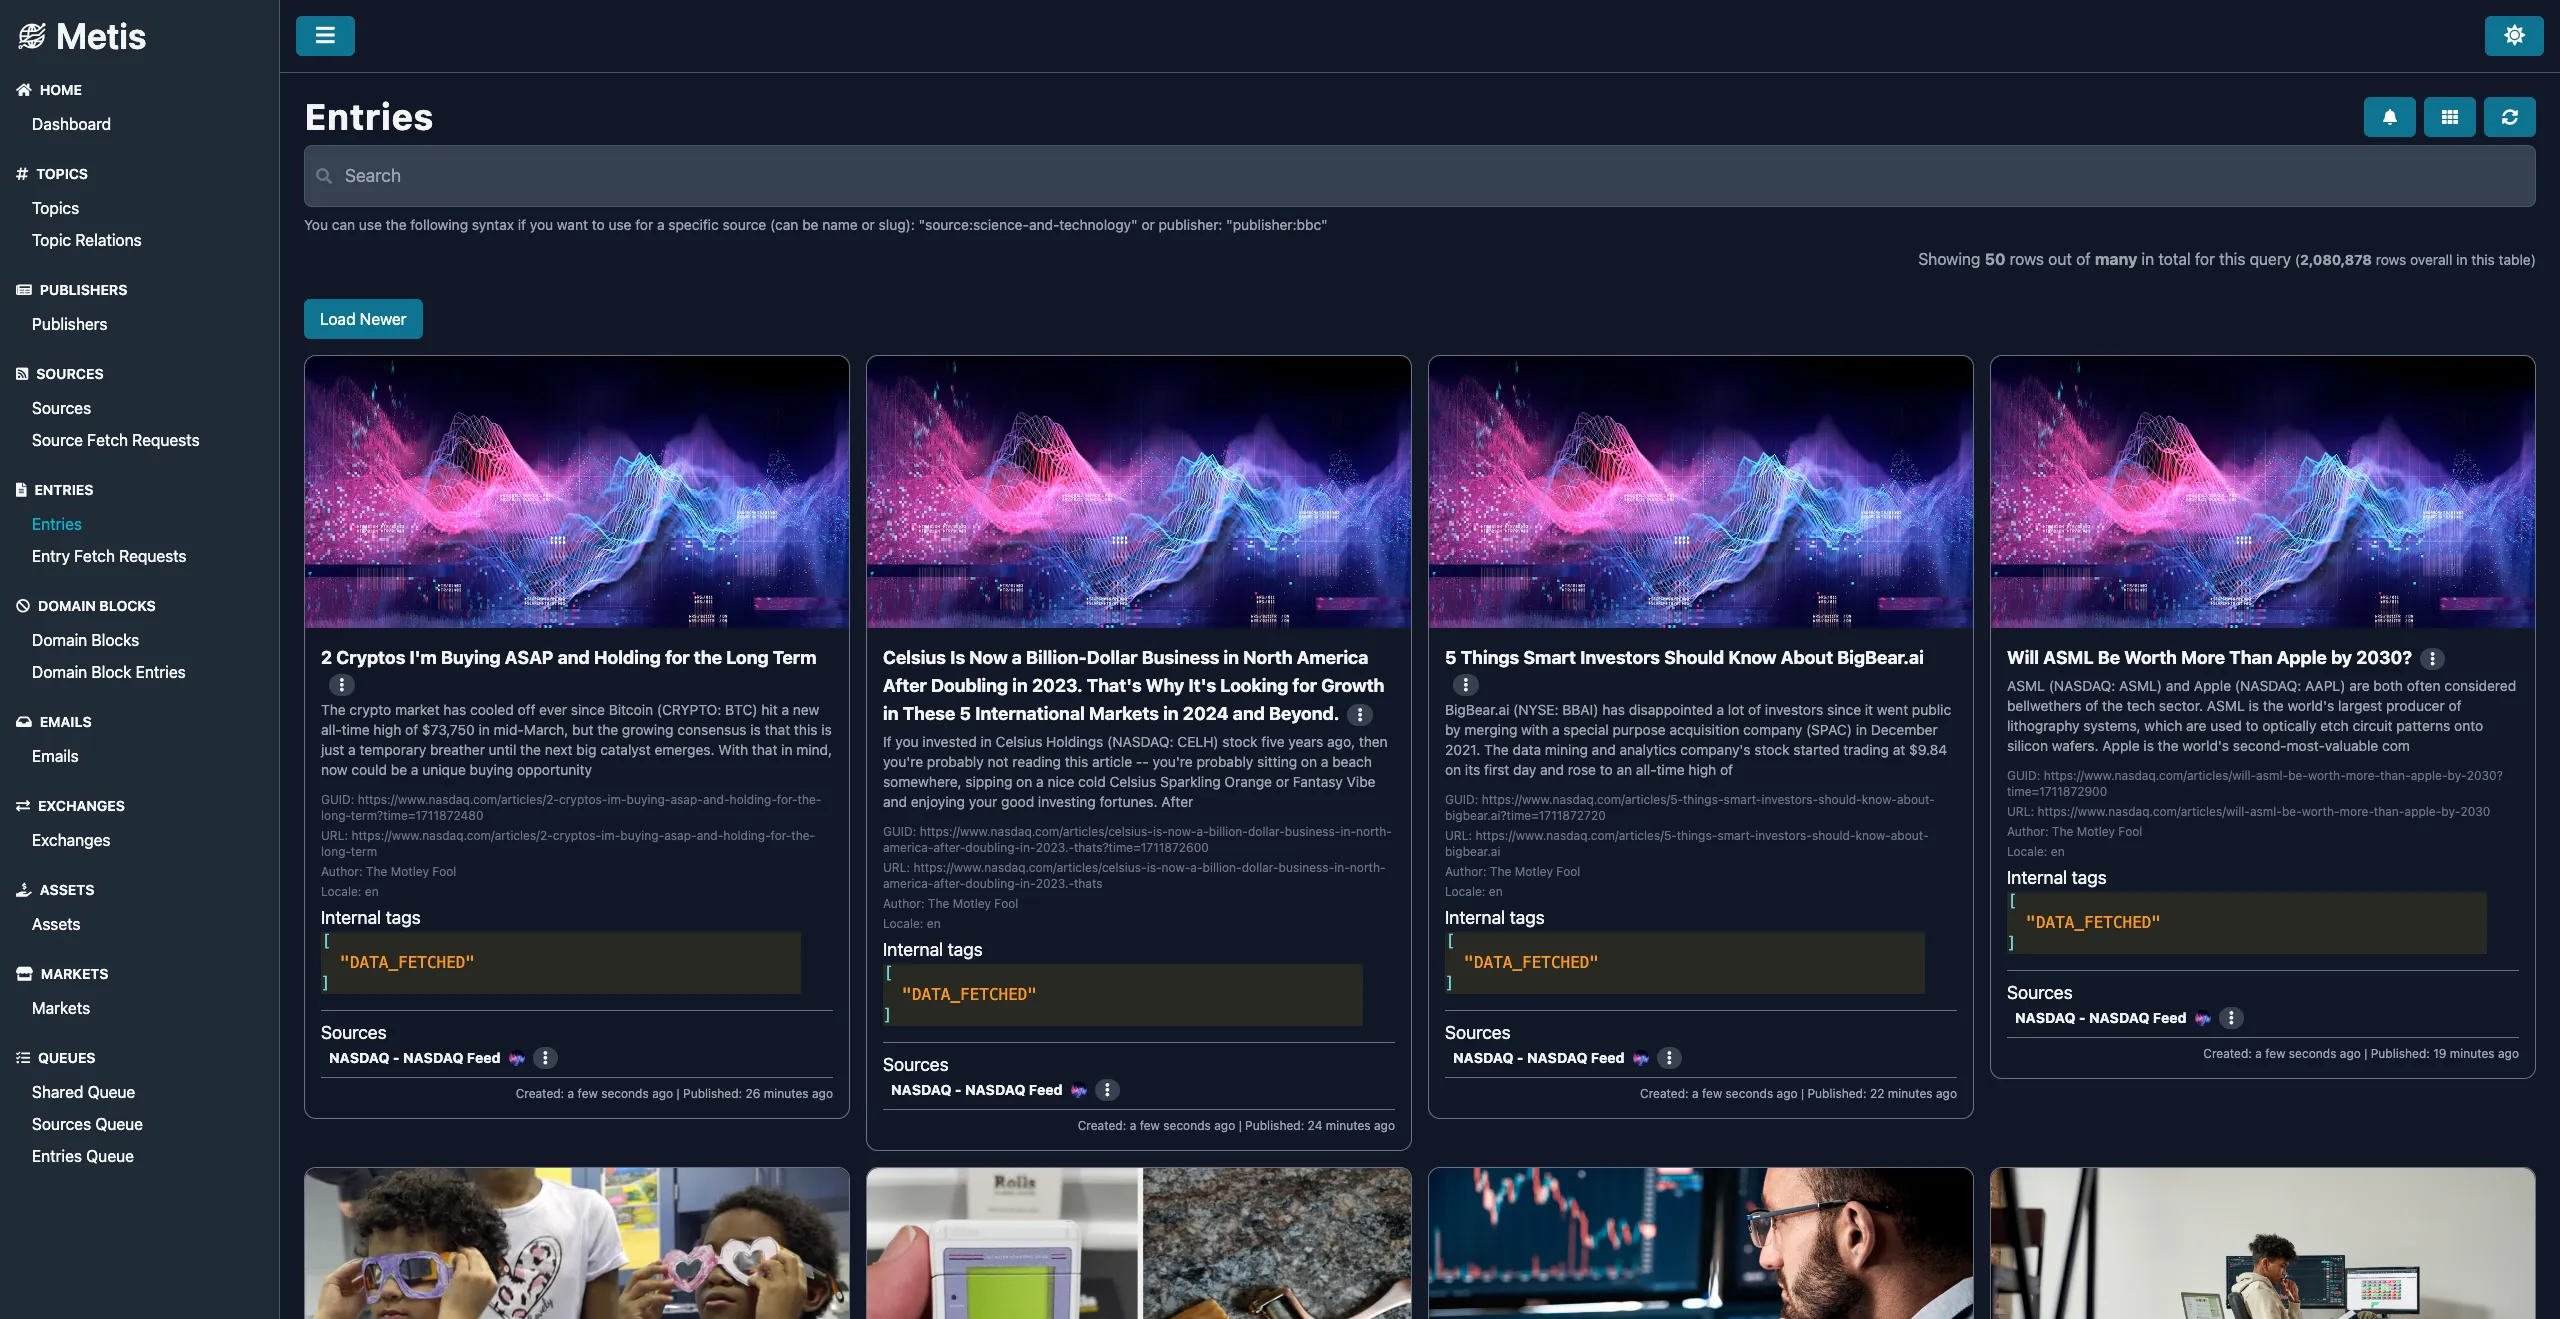Image resolution: width=2560 pixels, height=1319 pixels.
Task: Open Dashboard link in sidebar
Action: click(x=71, y=124)
